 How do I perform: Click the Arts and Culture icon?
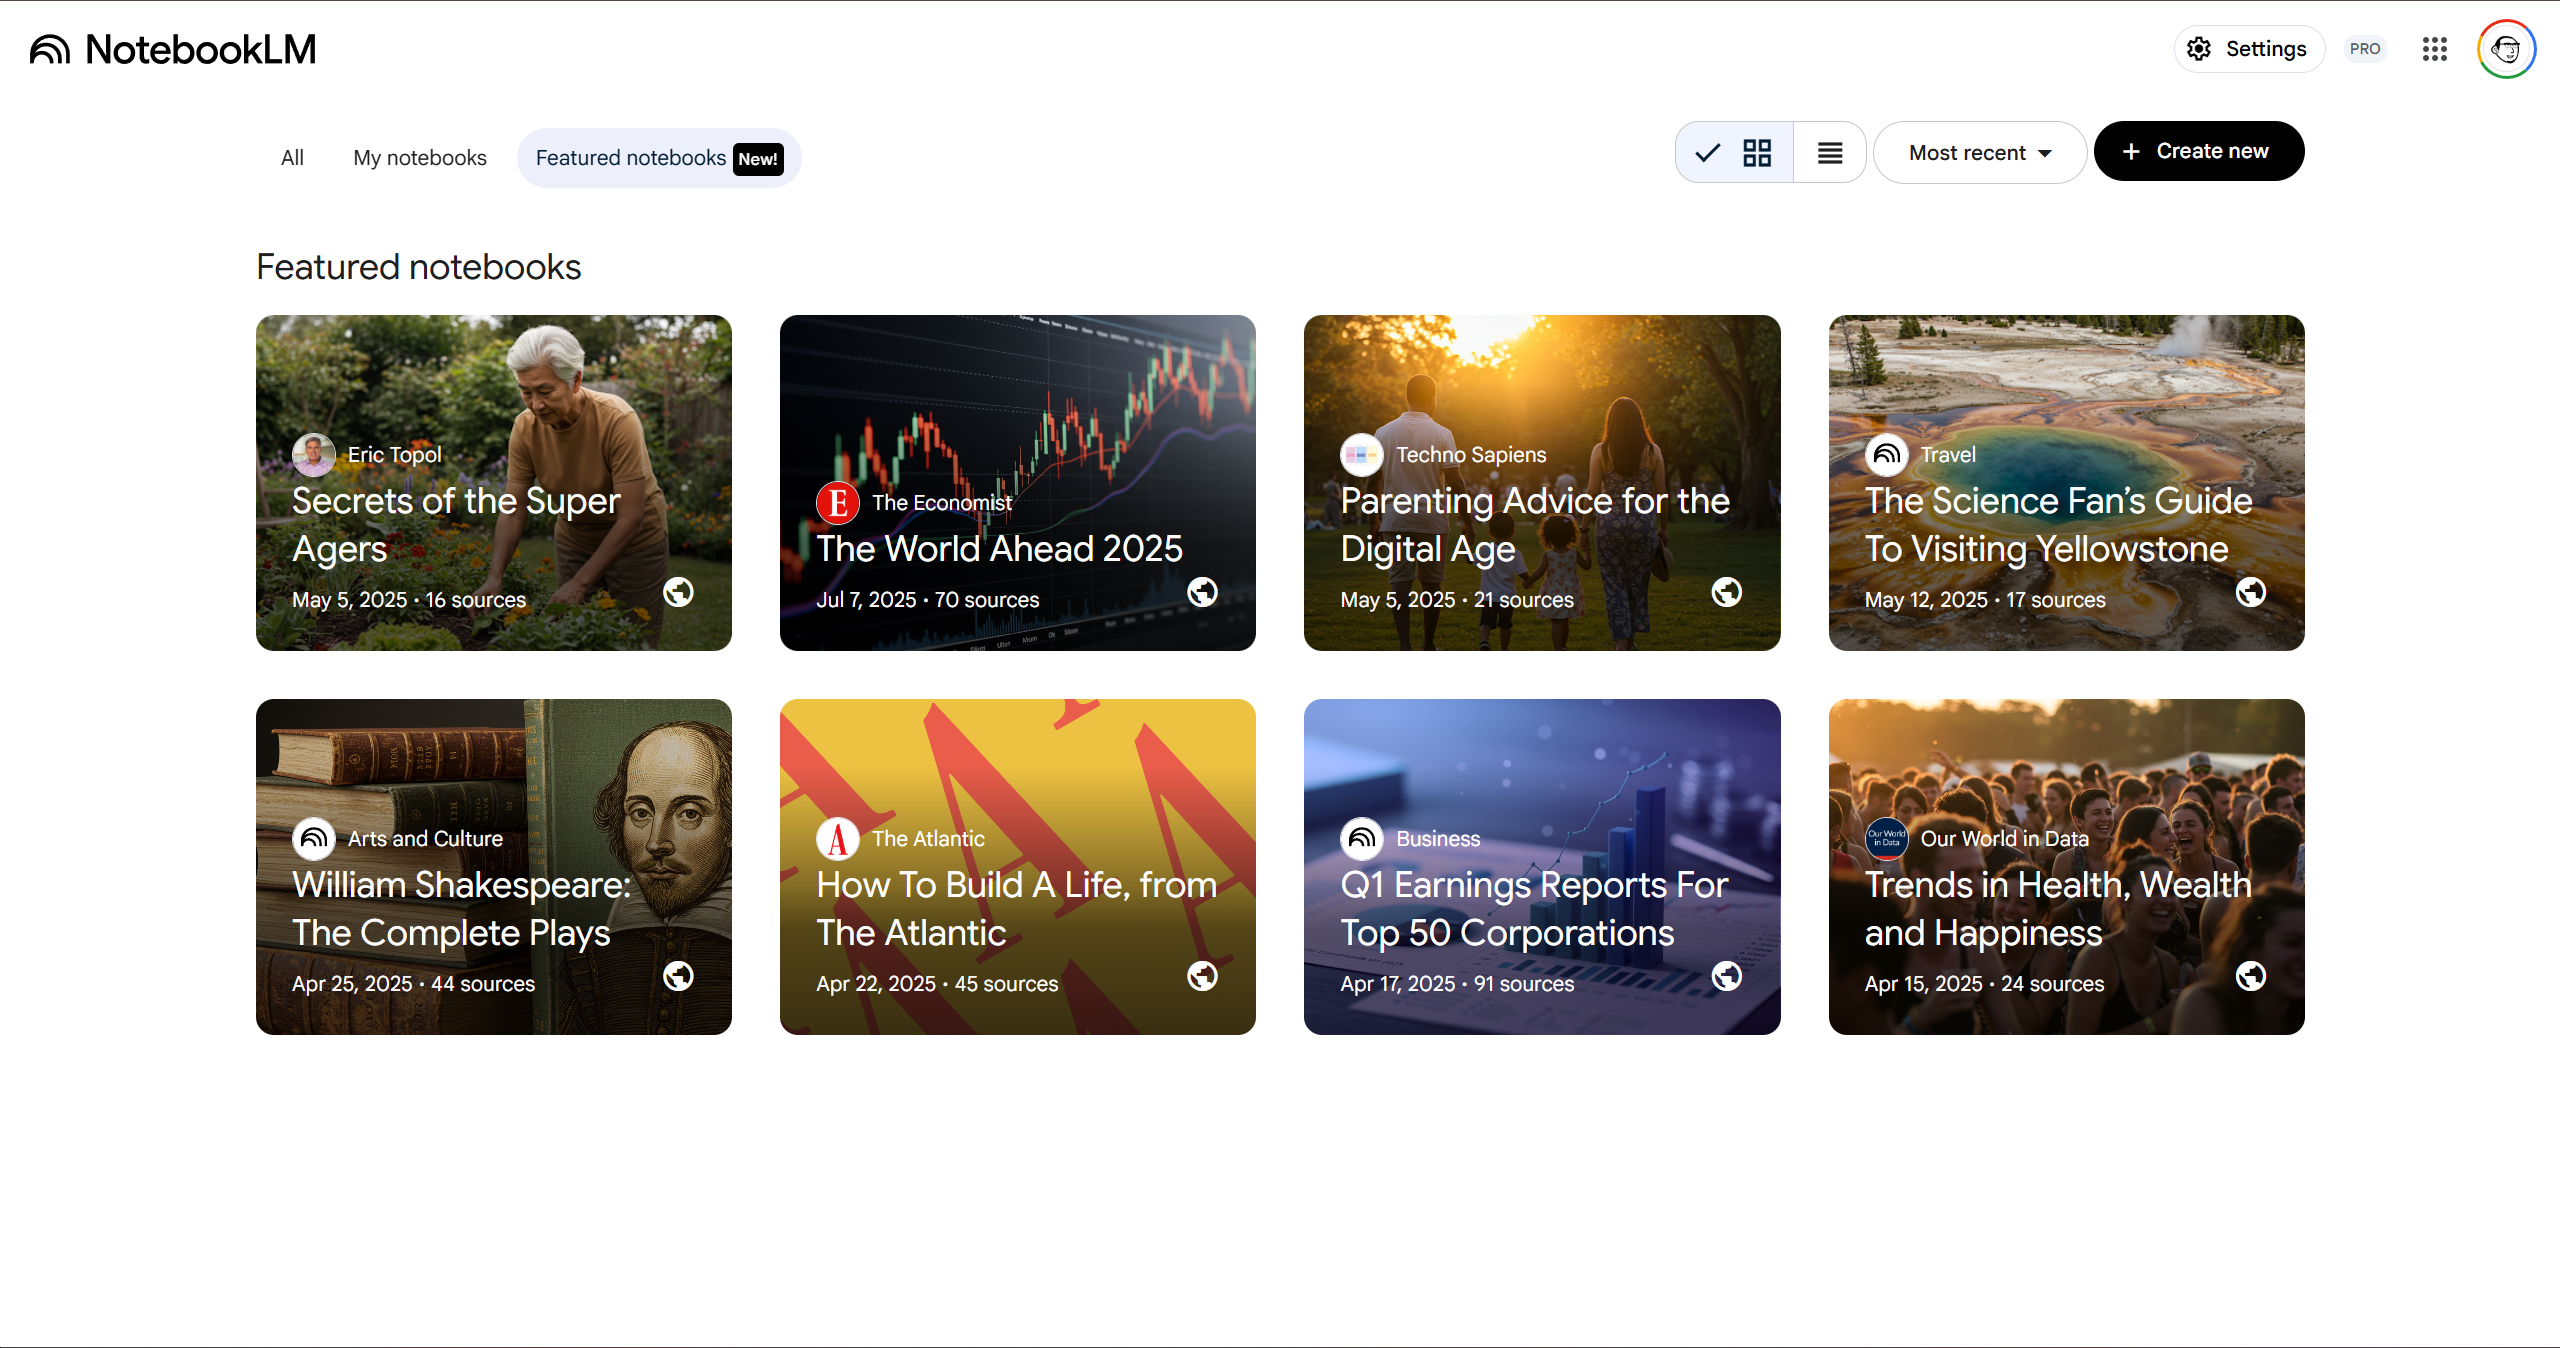[x=314, y=839]
